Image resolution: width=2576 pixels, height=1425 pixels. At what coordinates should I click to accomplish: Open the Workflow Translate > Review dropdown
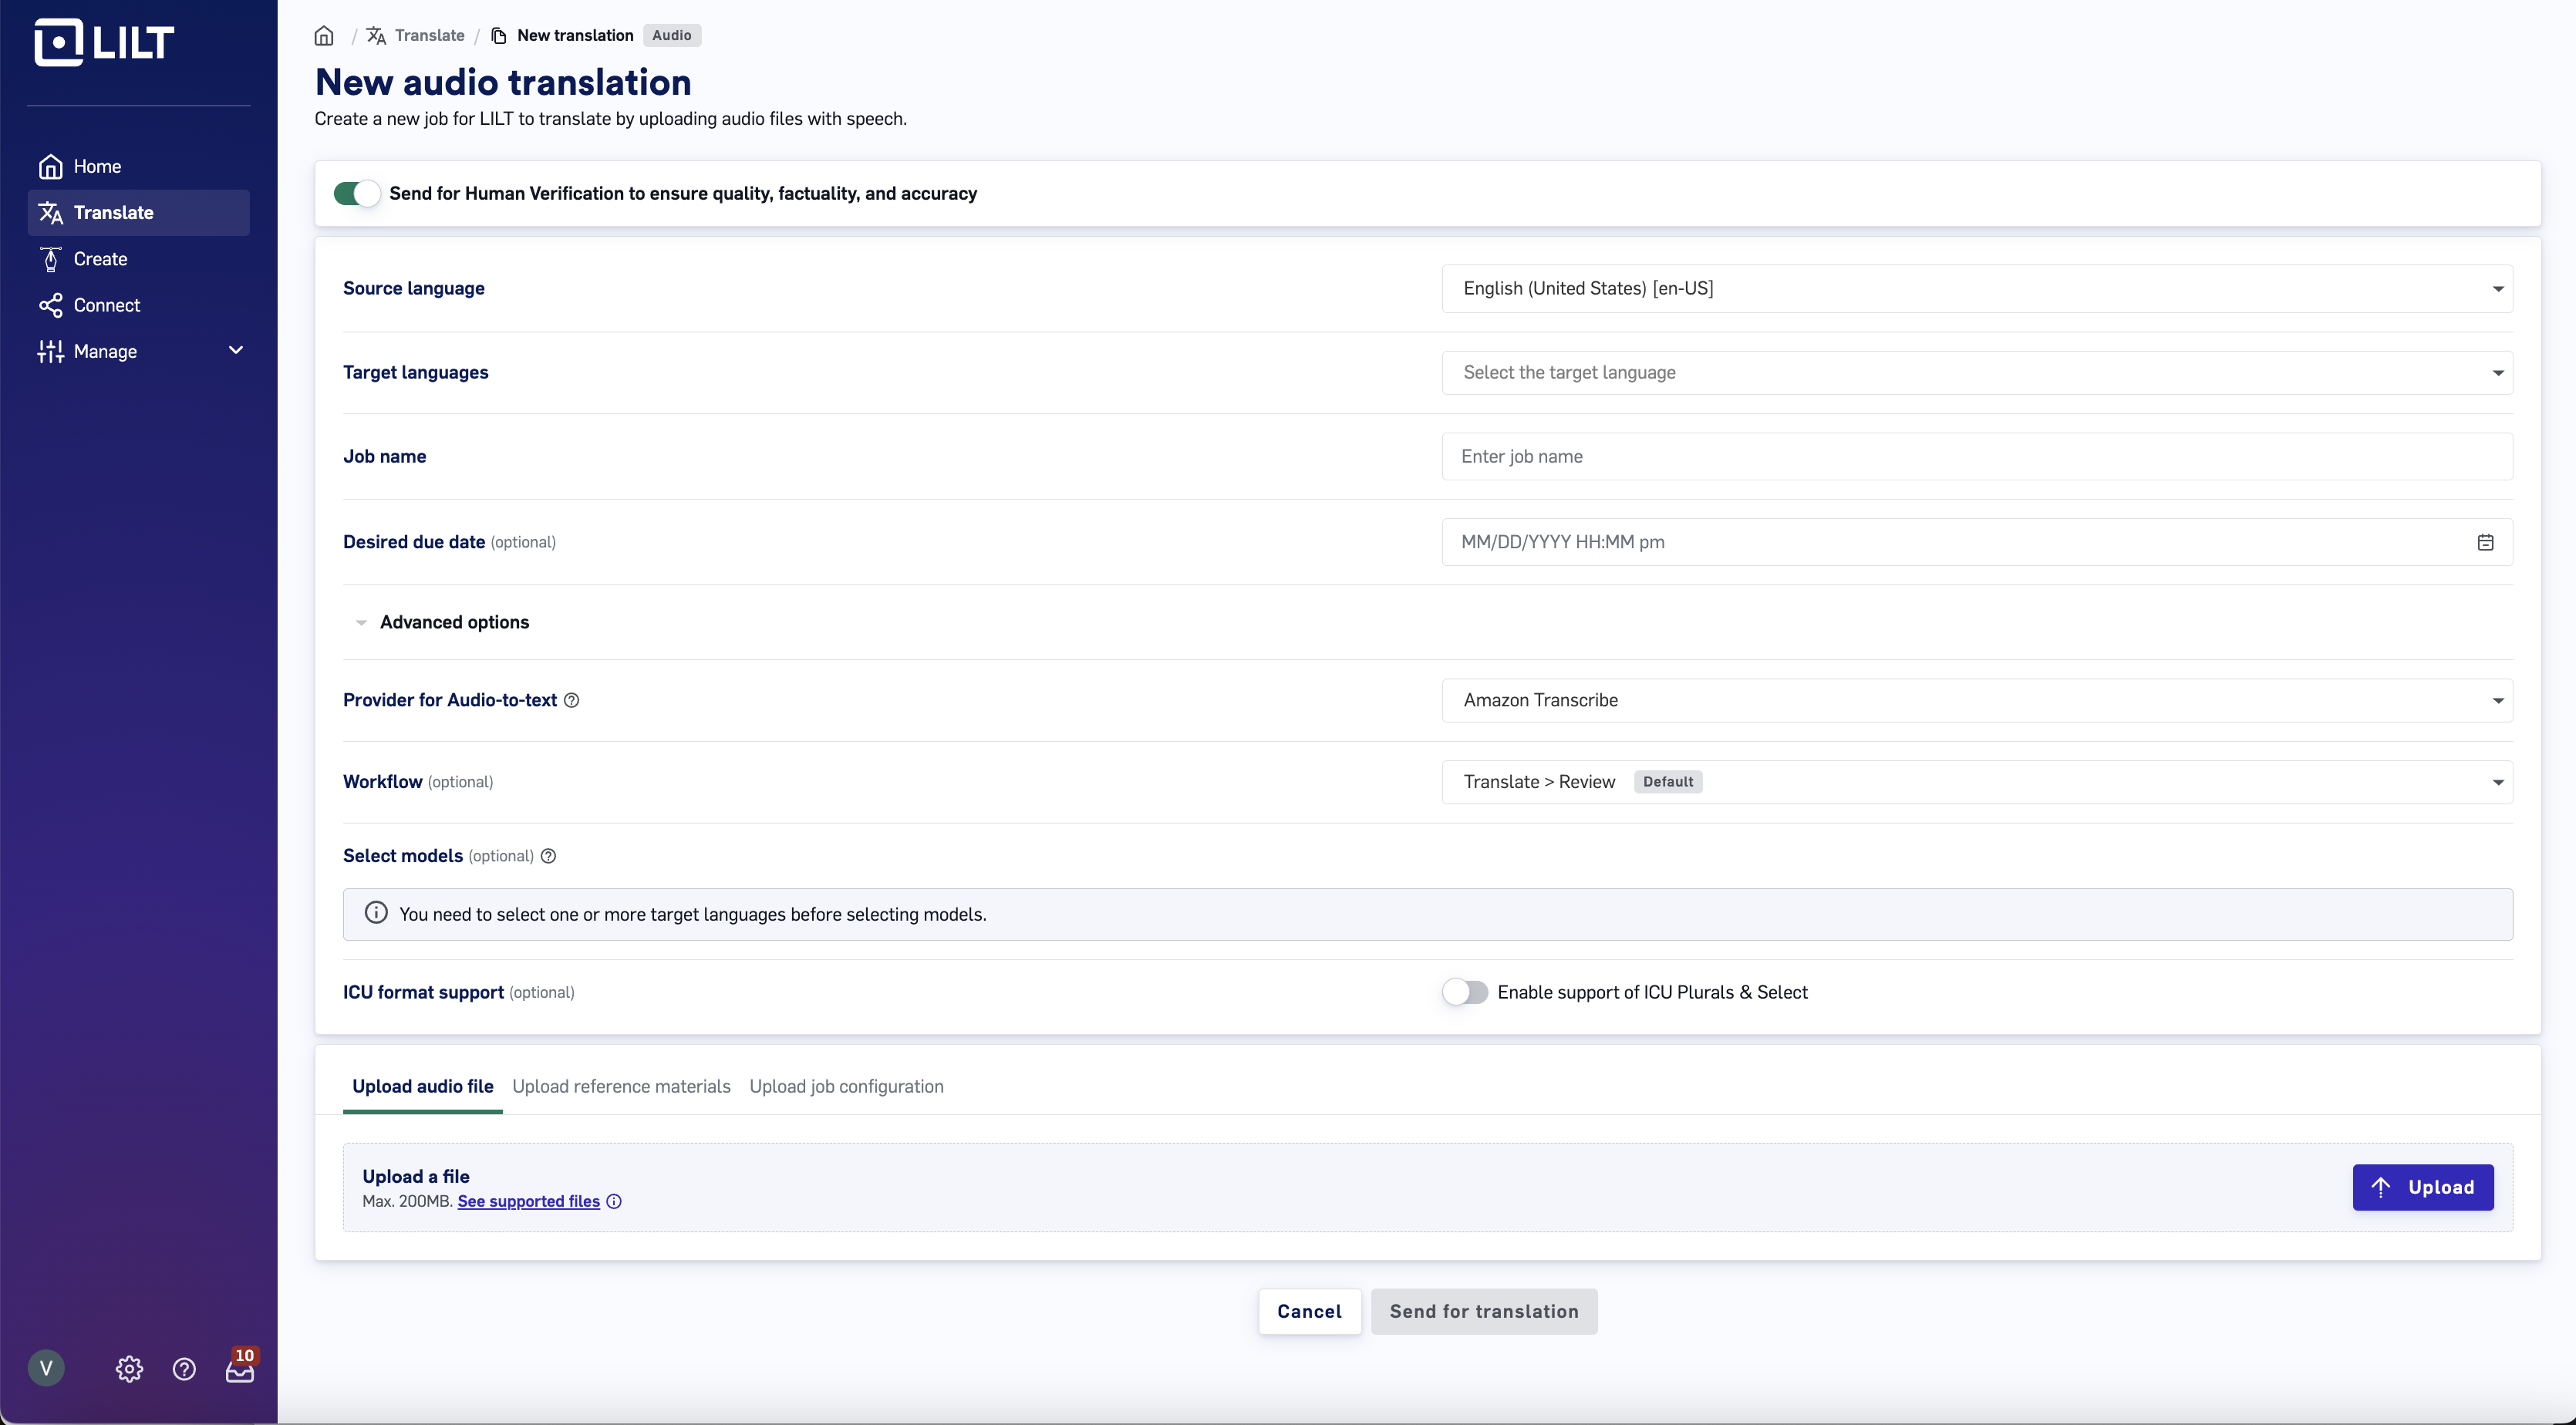point(1977,782)
